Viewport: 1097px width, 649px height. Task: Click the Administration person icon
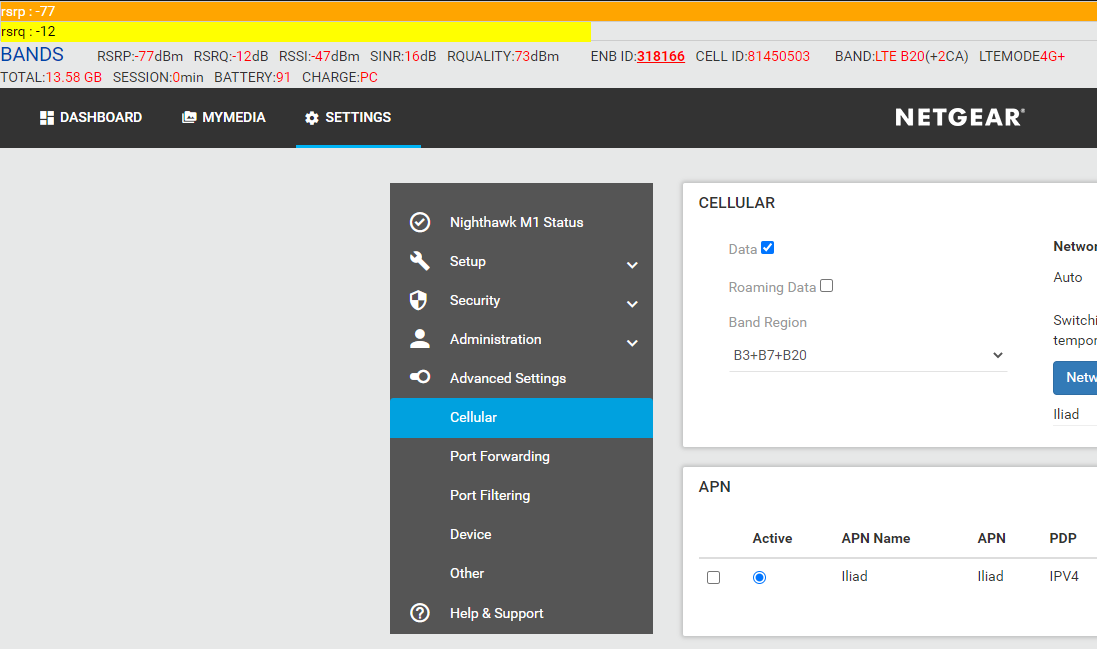click(420, 338)
